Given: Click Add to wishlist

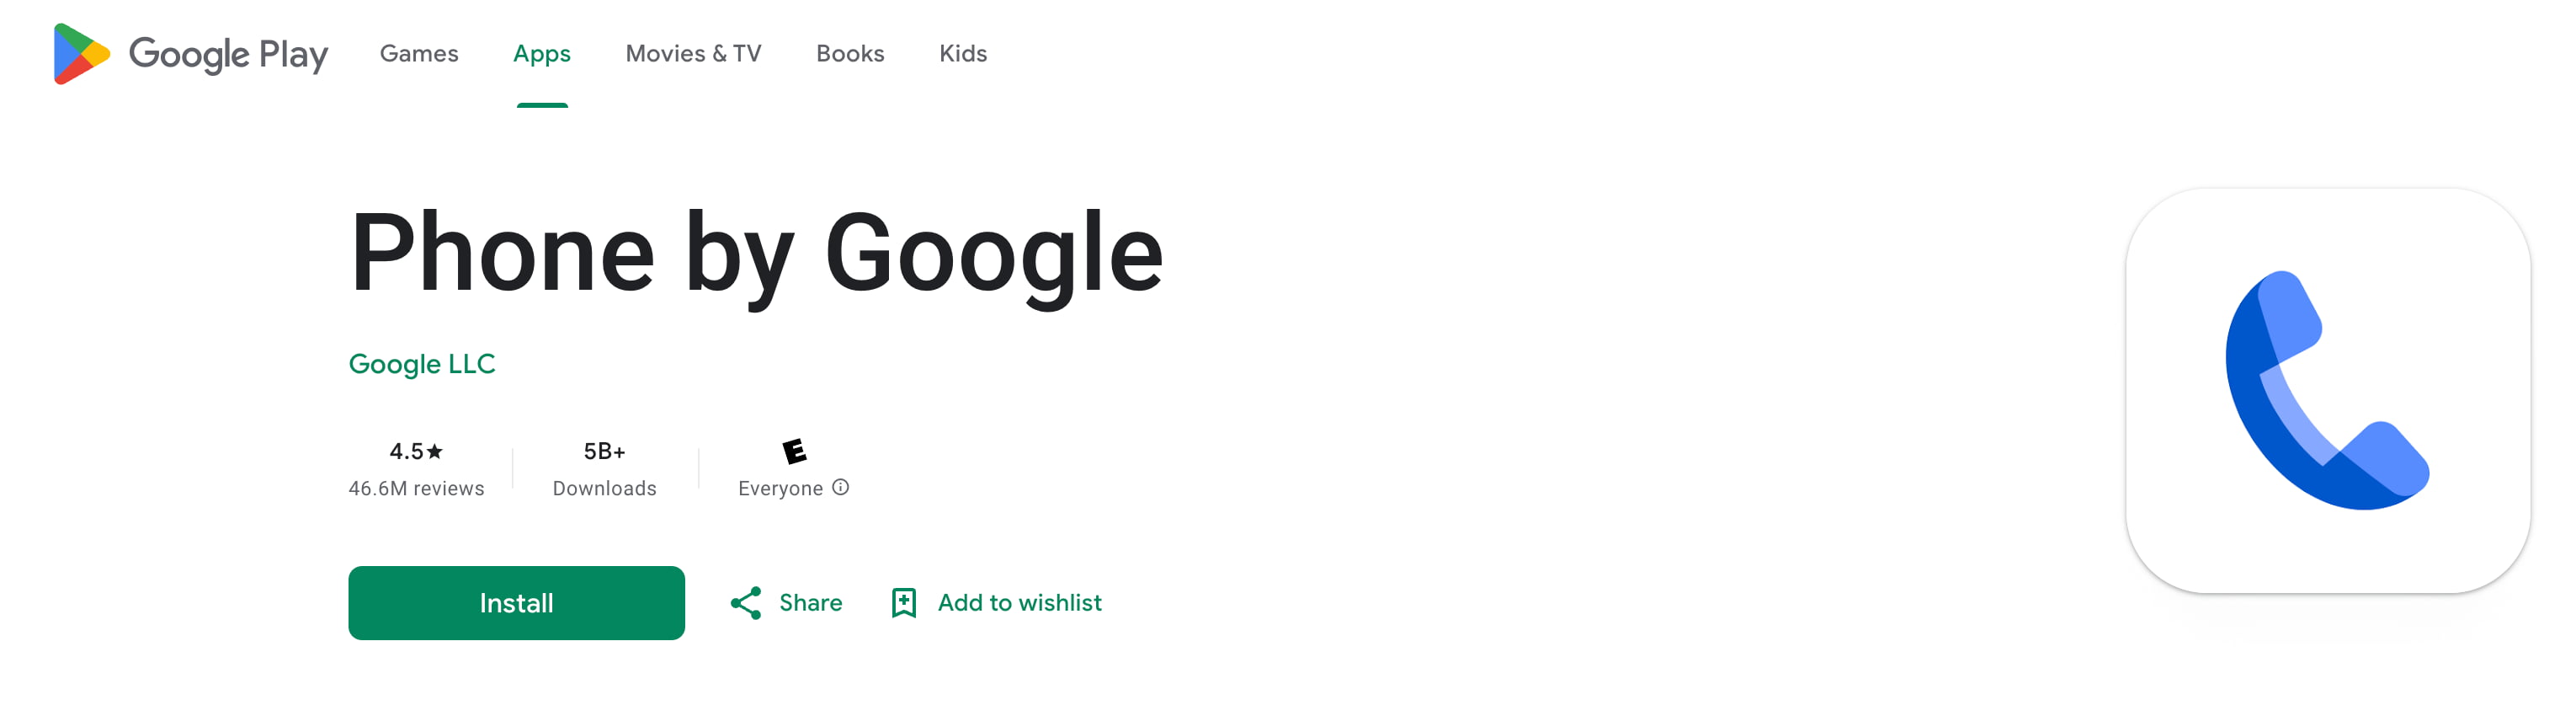Looking at the screenshot, I should 1019,603.
